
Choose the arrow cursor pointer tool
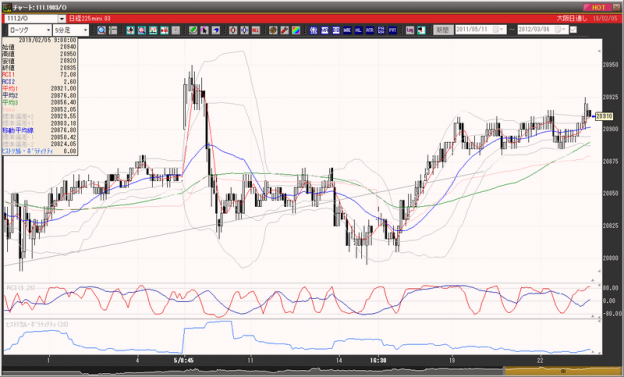(x=205, y=30)
